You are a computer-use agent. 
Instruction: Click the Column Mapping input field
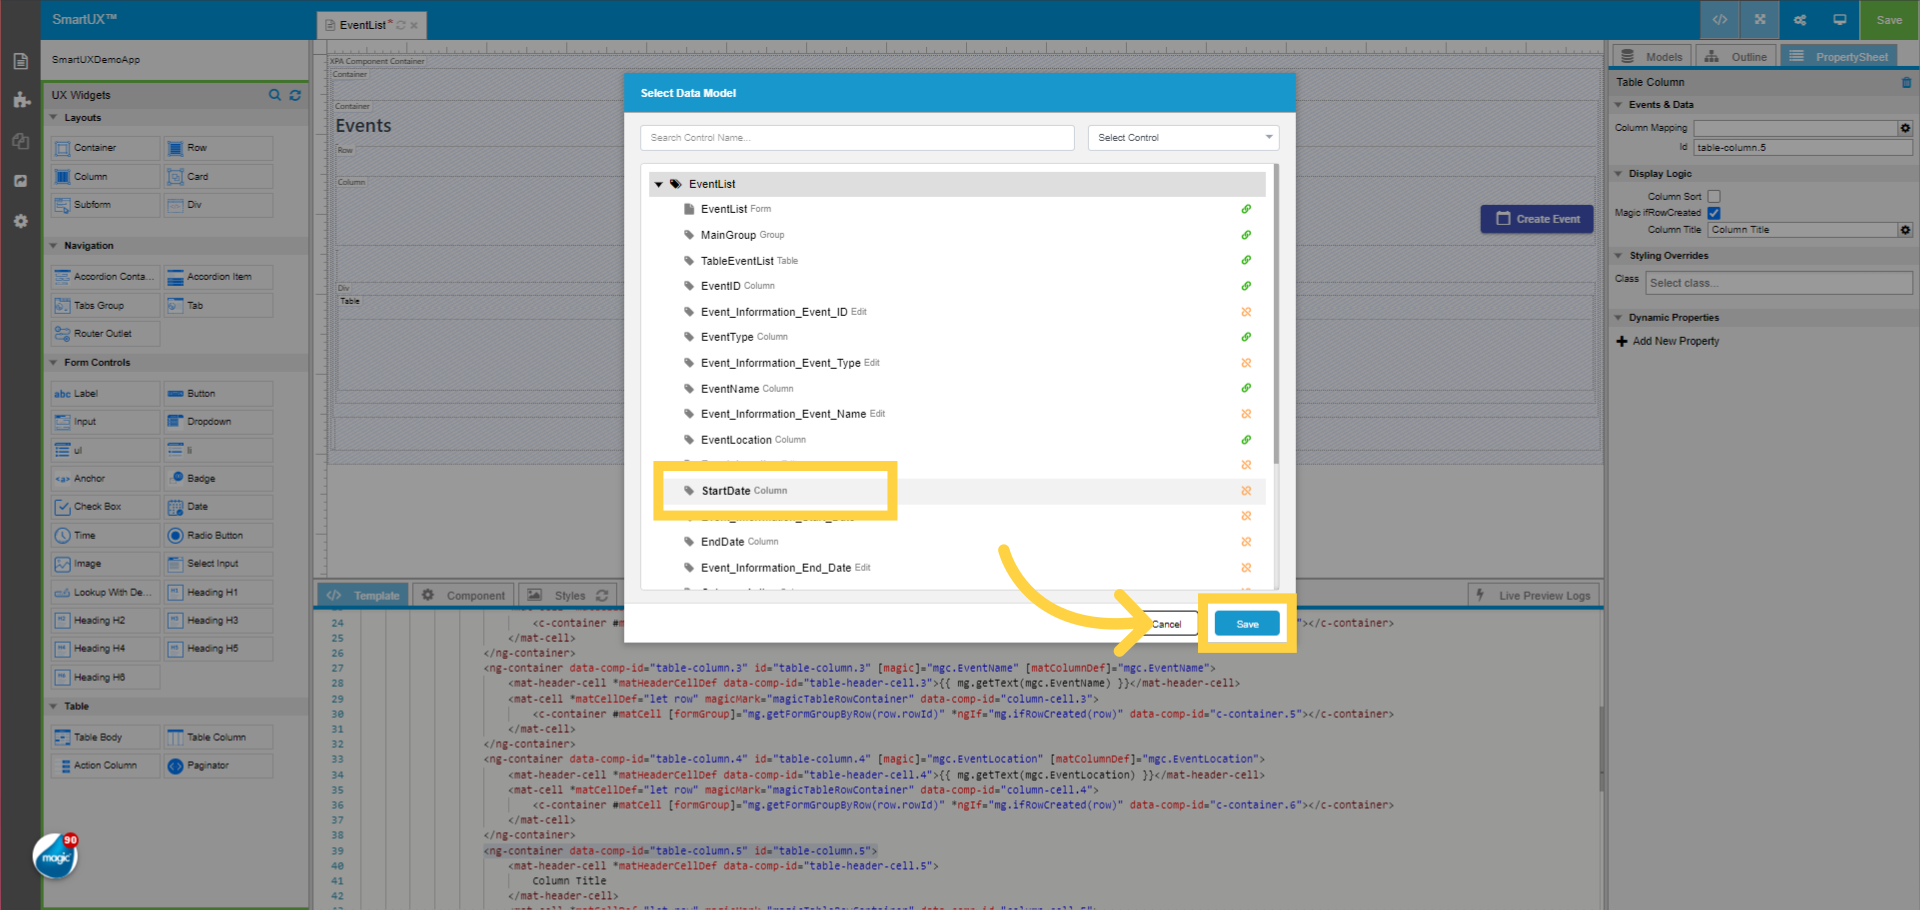coord(1796,128)
